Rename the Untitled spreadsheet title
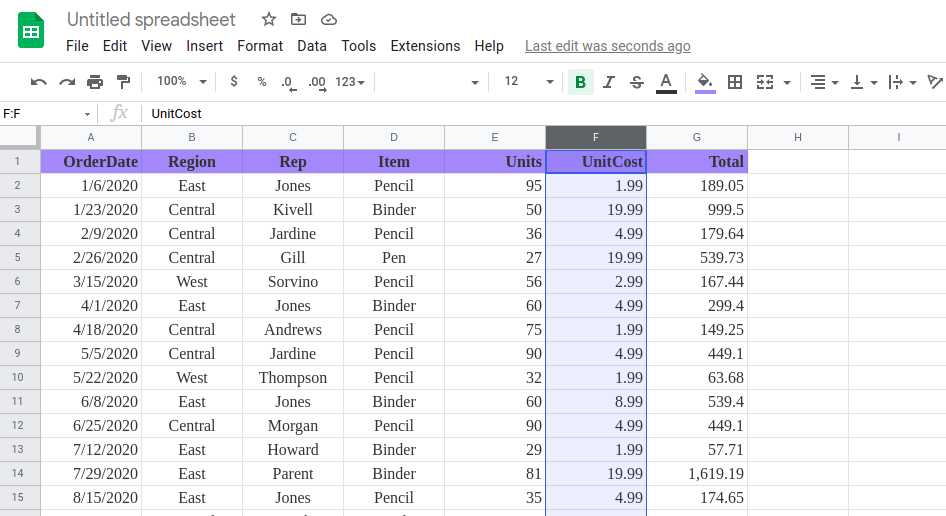Viewport: 946px width, 516px height. point(151,20)
